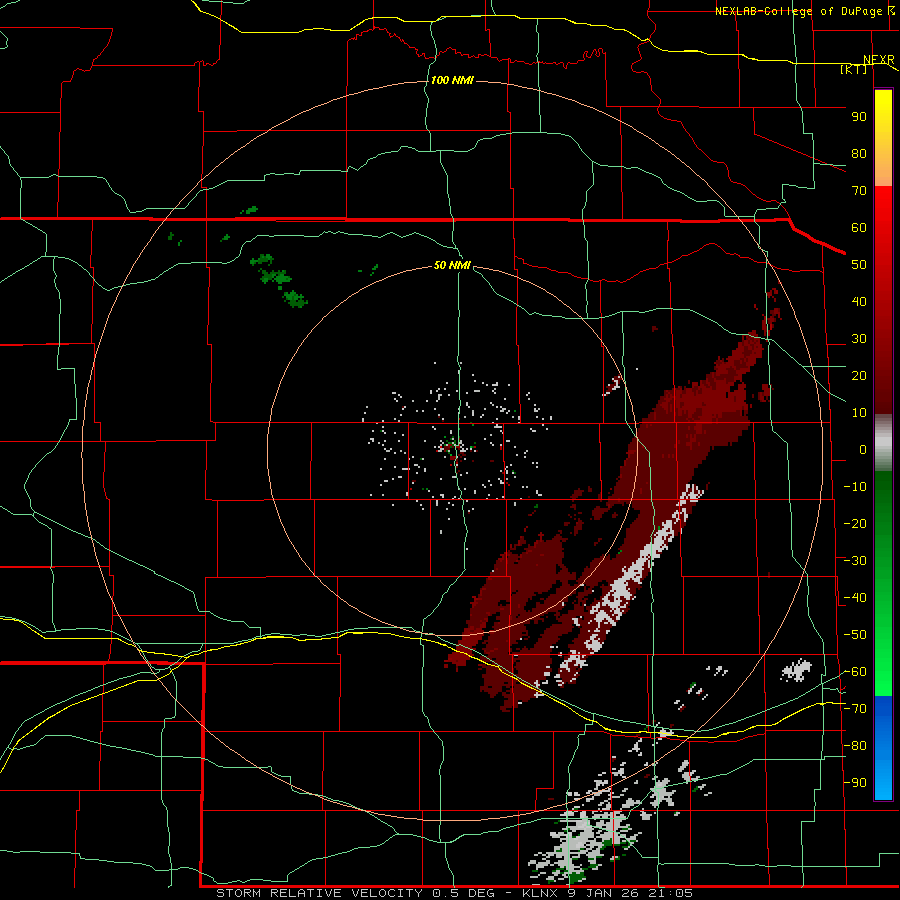Click the 90 value on velocity scale
Viewport: 900px width, 900px height.
pyautogui.click(x=859, y=117)
